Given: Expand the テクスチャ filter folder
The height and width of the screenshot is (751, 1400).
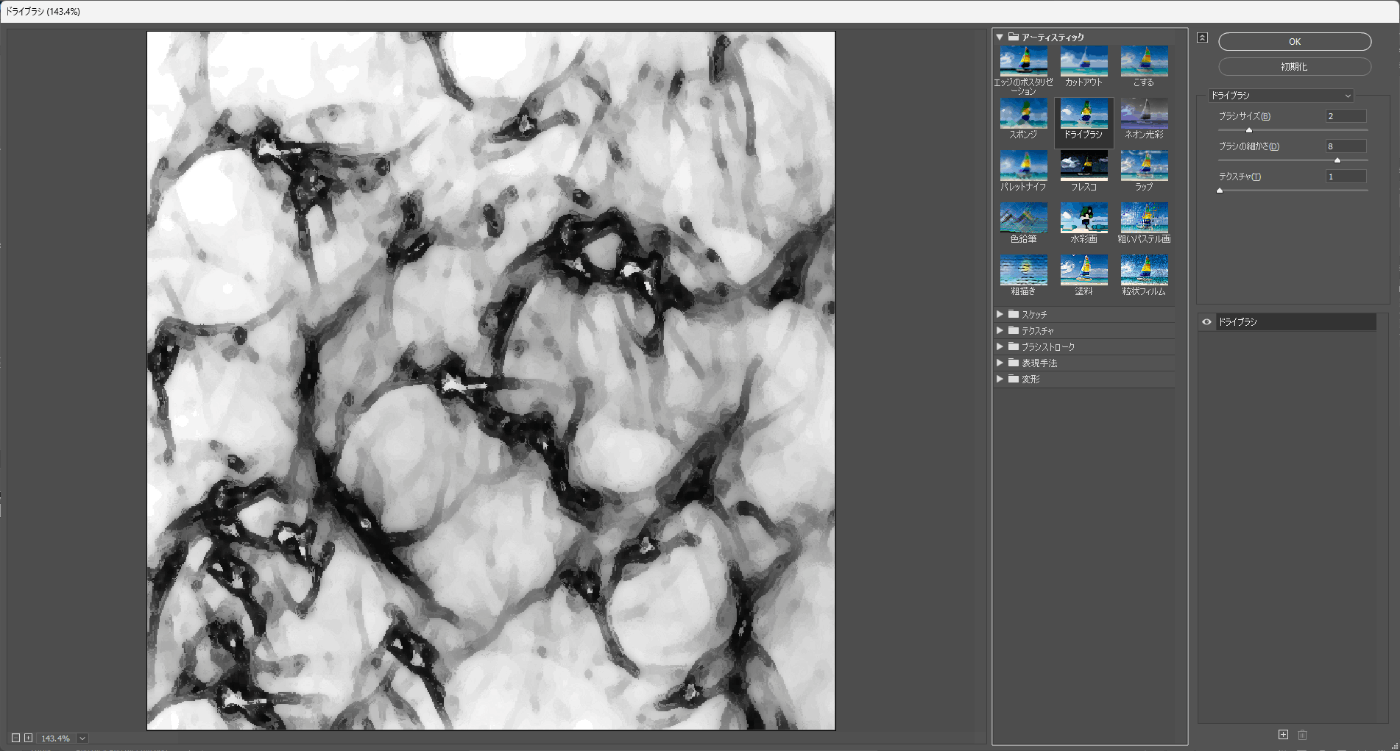Looking at the screenshot, I should tap(1000, 330).
